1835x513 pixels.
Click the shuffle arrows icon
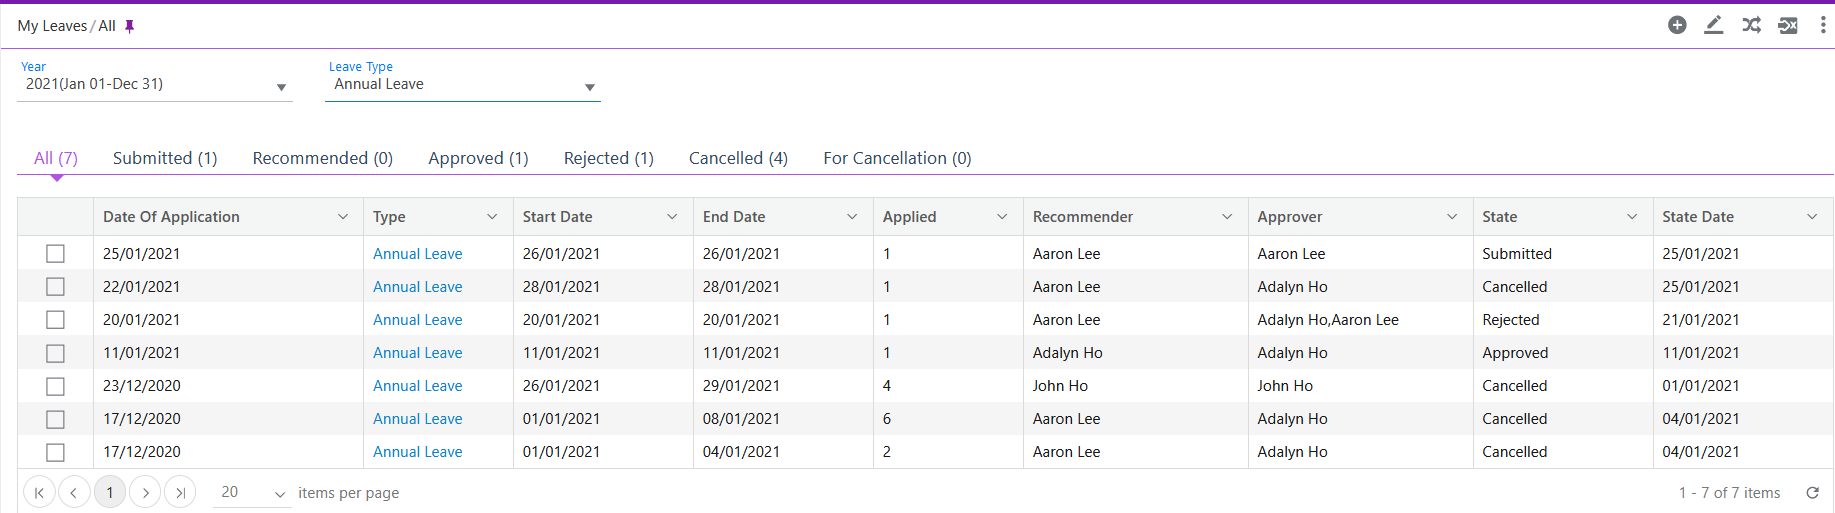(x=1751, y=25)
